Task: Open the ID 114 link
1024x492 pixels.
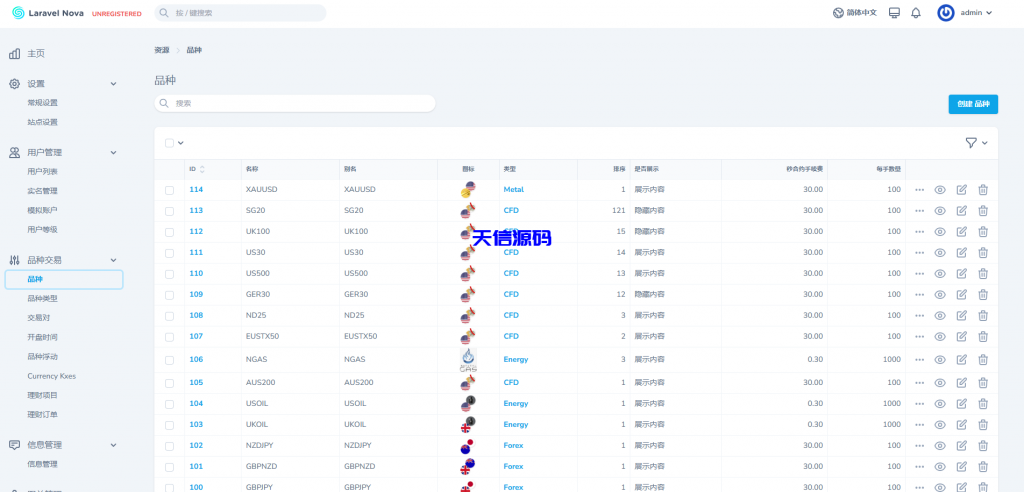Action: (196, 189)
